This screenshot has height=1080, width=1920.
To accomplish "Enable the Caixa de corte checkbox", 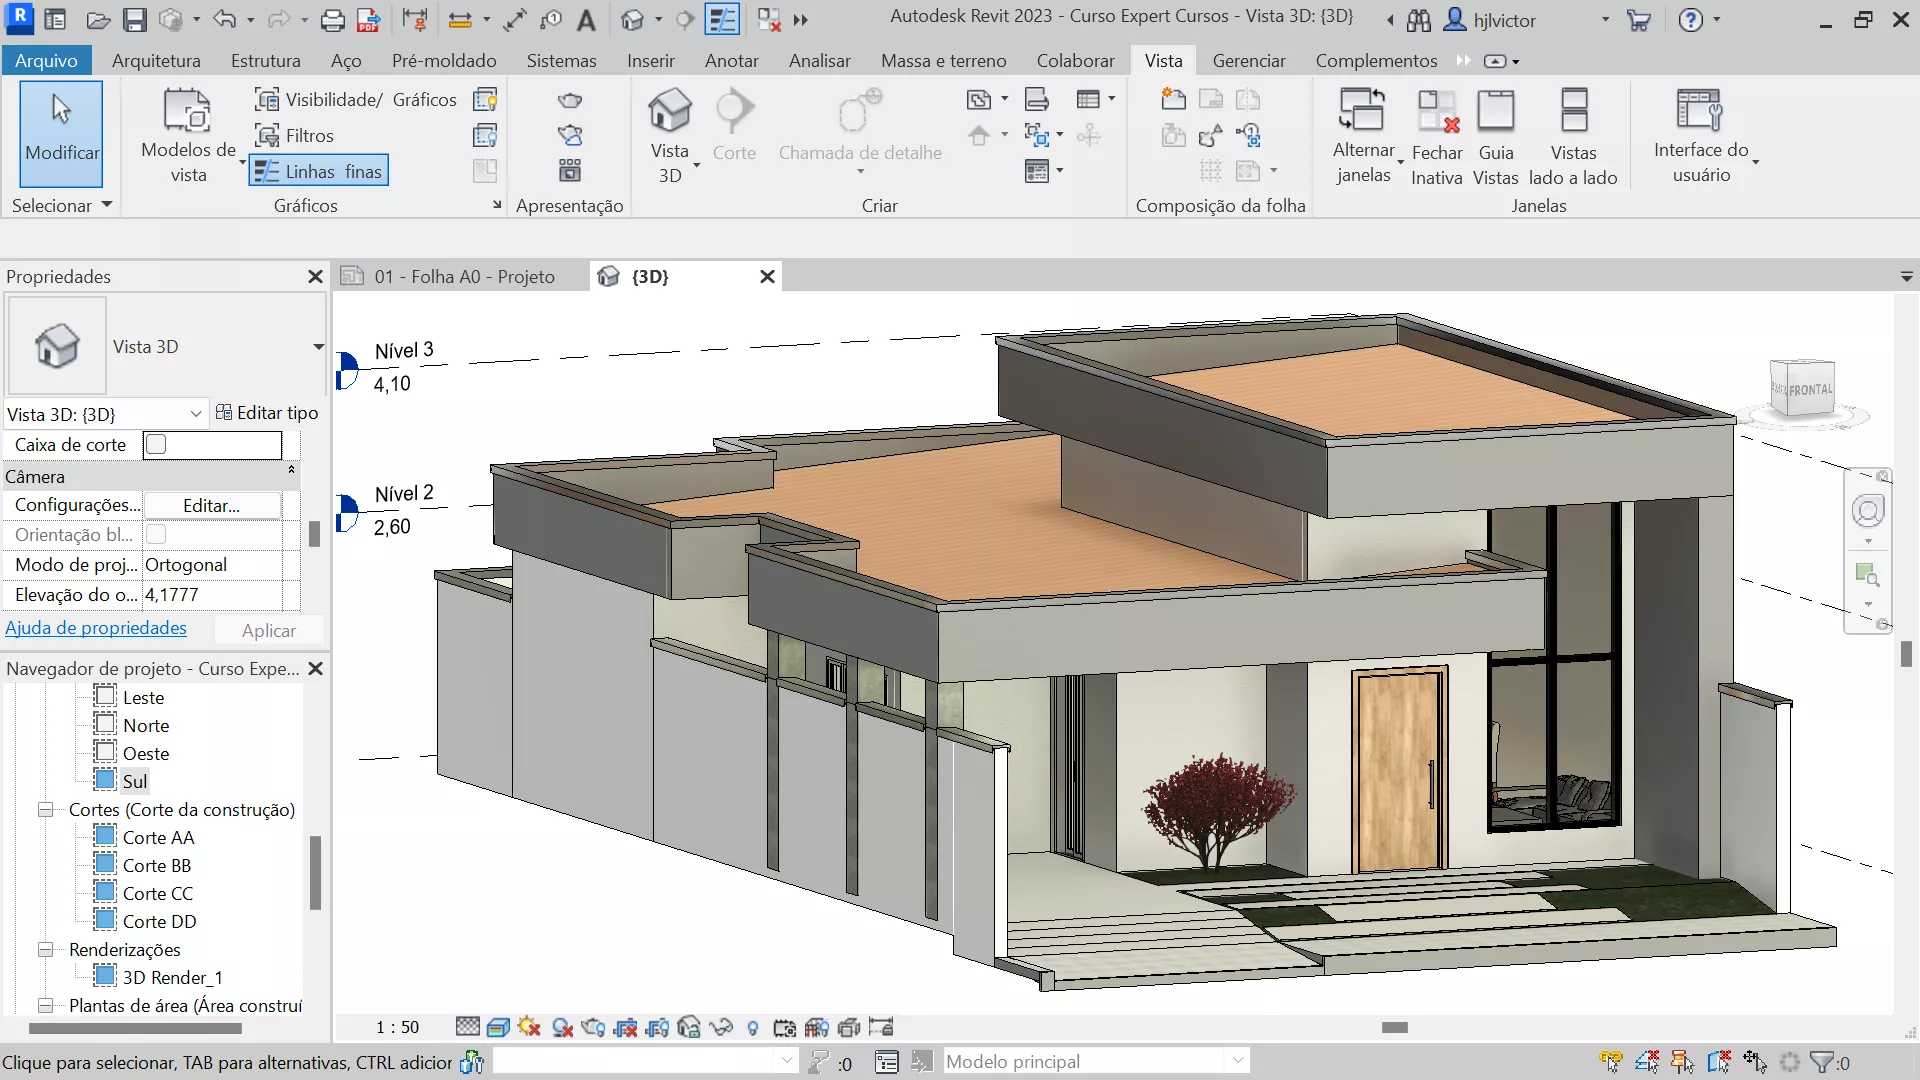I will pyautogui.click(x=156, y=444).
